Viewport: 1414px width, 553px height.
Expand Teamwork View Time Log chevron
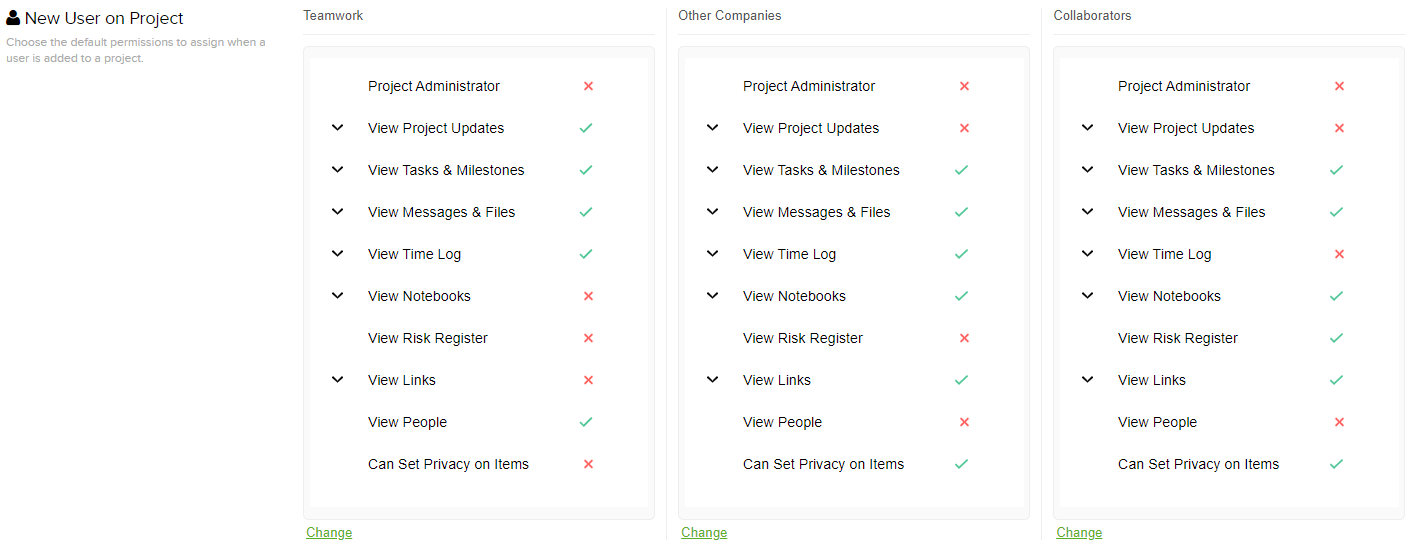tap(338, 254)
